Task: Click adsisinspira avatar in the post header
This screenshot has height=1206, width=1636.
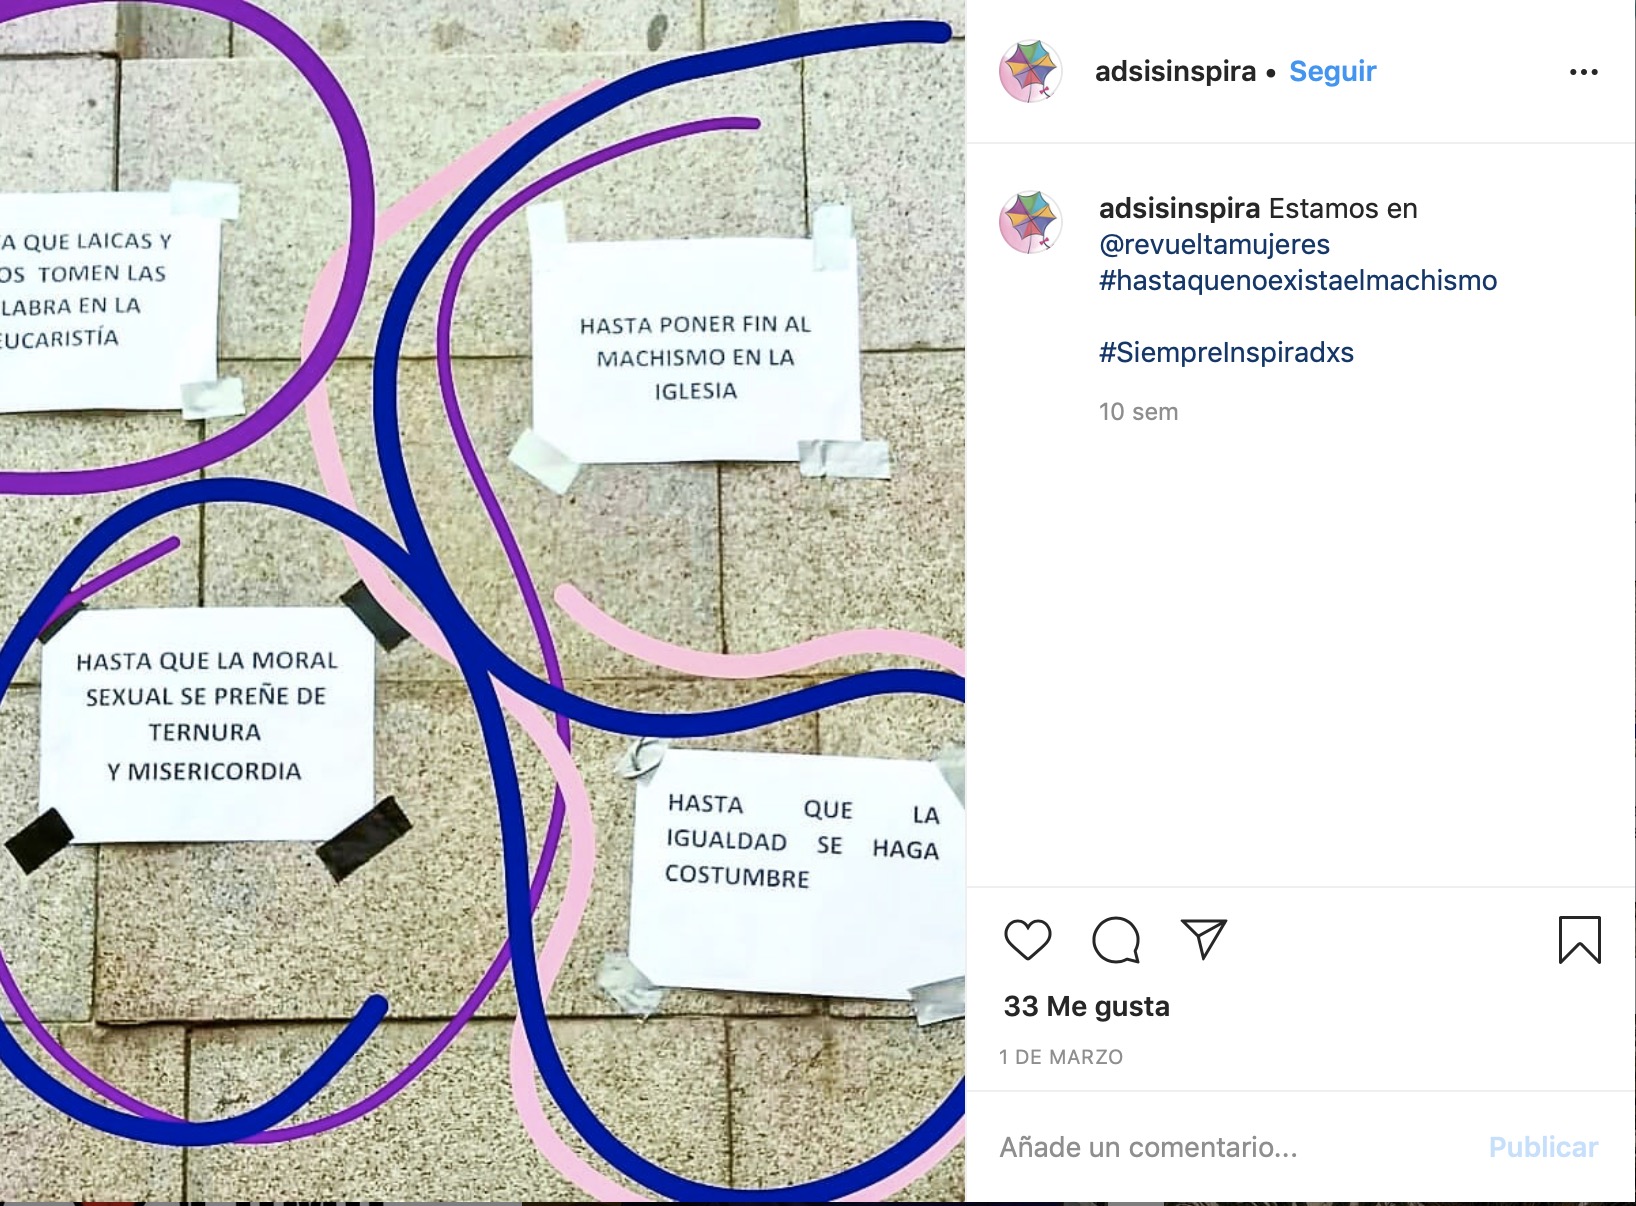Action: pyautogui.click(x=1030, y=71)
